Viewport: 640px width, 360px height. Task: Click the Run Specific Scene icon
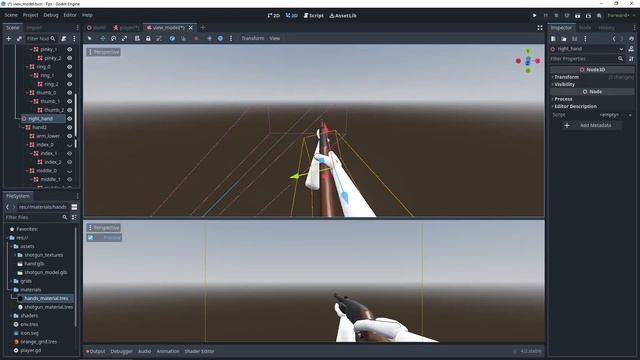[x=588, y=16]
